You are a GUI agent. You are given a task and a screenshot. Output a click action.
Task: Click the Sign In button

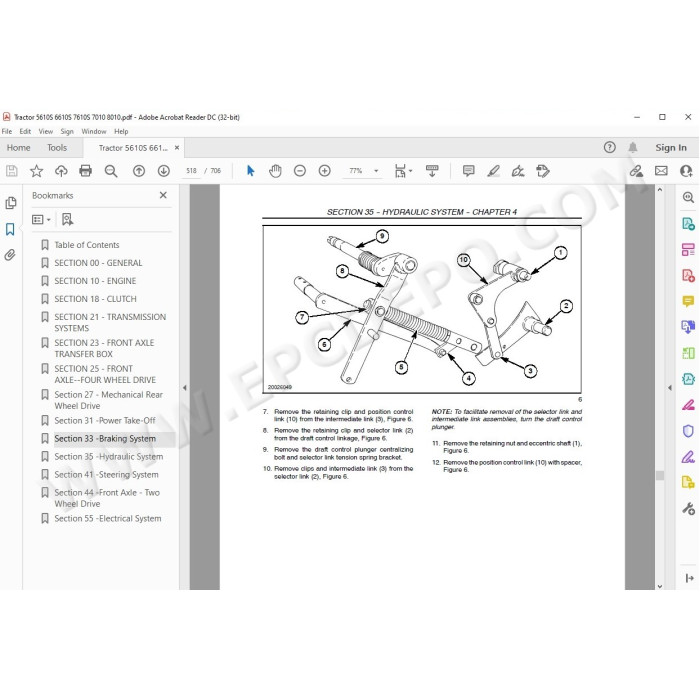click(x=671, y=148)
